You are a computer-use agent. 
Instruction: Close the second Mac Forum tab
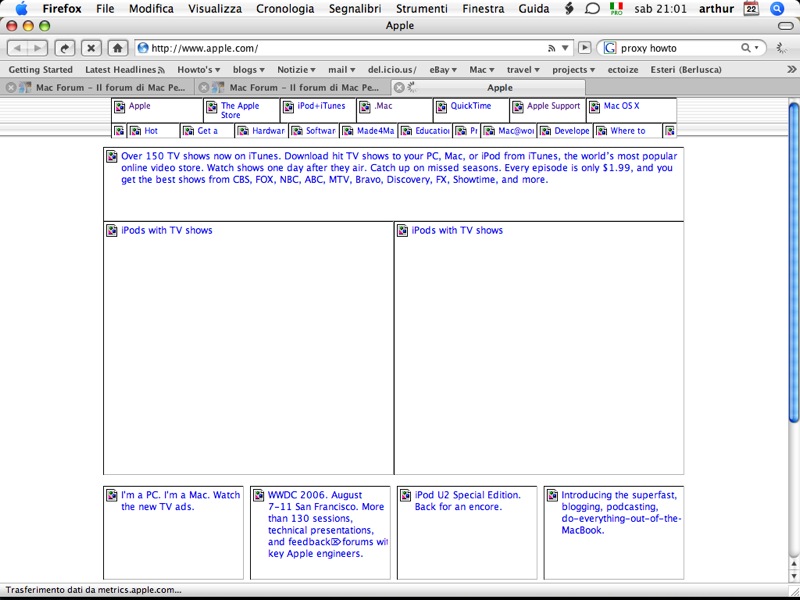coord(204,88)
